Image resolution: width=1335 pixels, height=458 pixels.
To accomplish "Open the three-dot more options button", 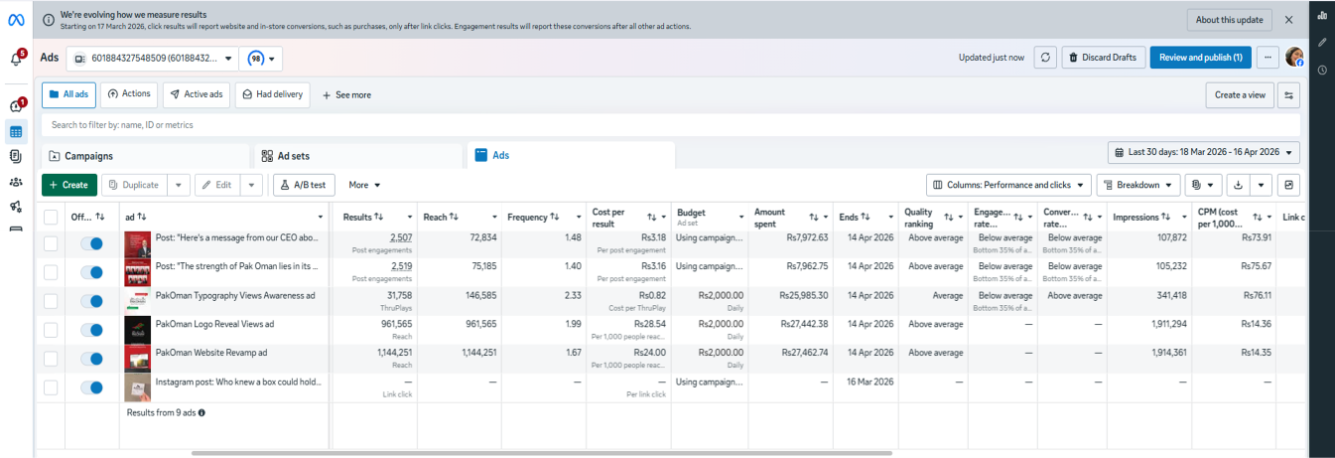I will (x=1269, y=58).
